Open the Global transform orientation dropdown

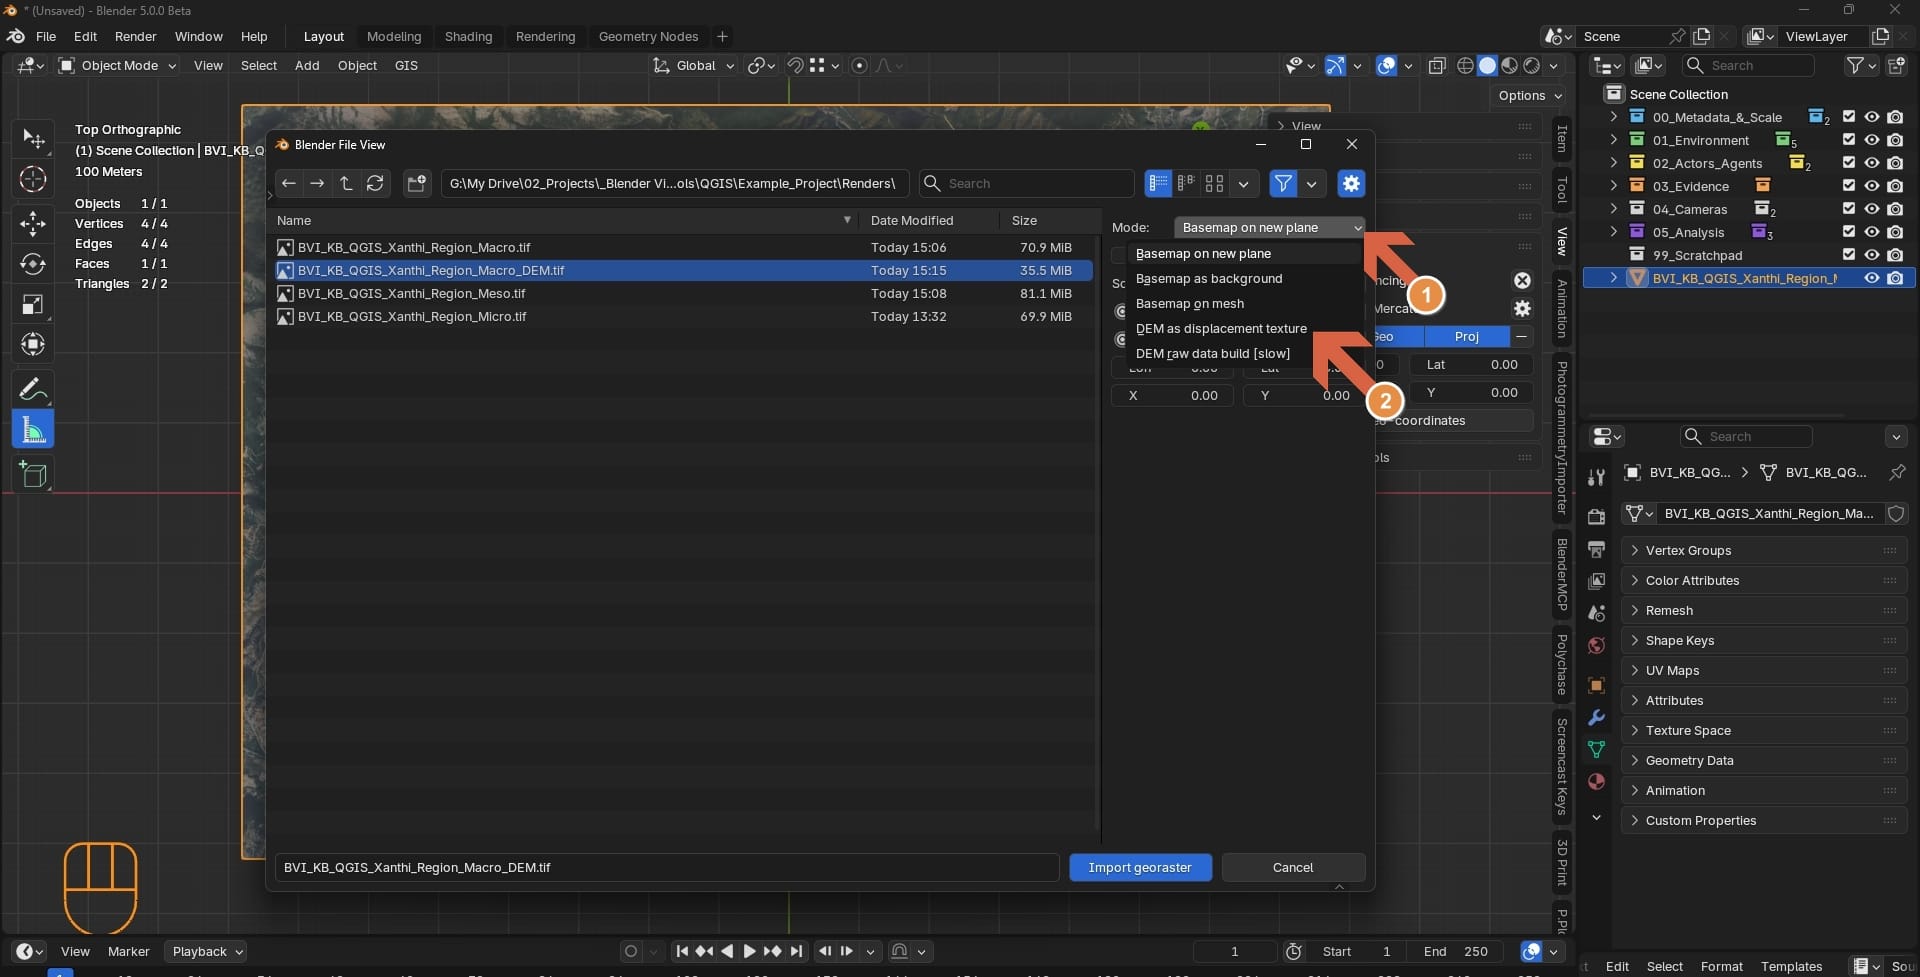pyautogui.click(x=694, y=65)
